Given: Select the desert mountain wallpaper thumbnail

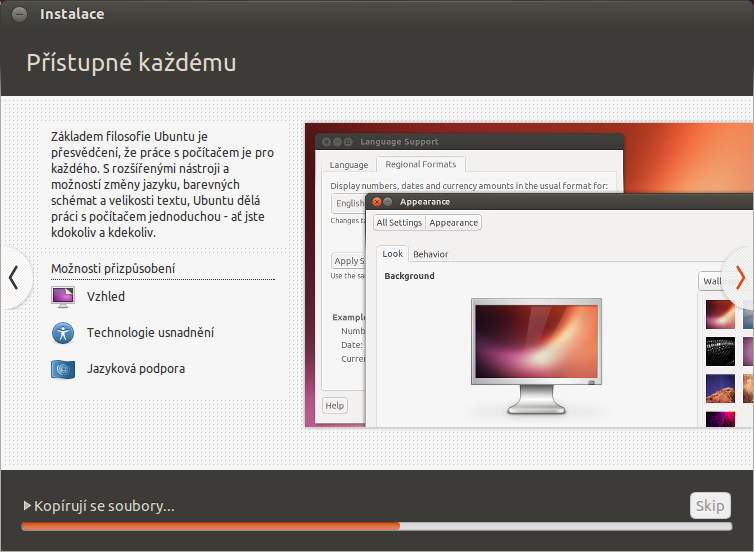Looking at the screenshot, I should coord(720,389).
